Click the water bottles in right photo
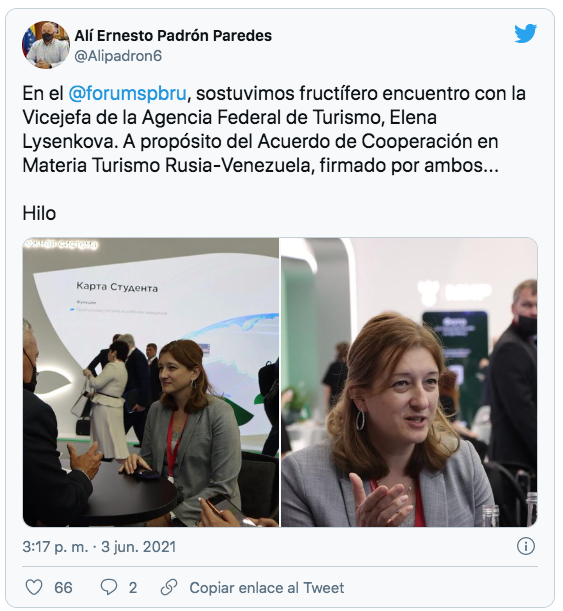563x611 pixels. [510, 509]
